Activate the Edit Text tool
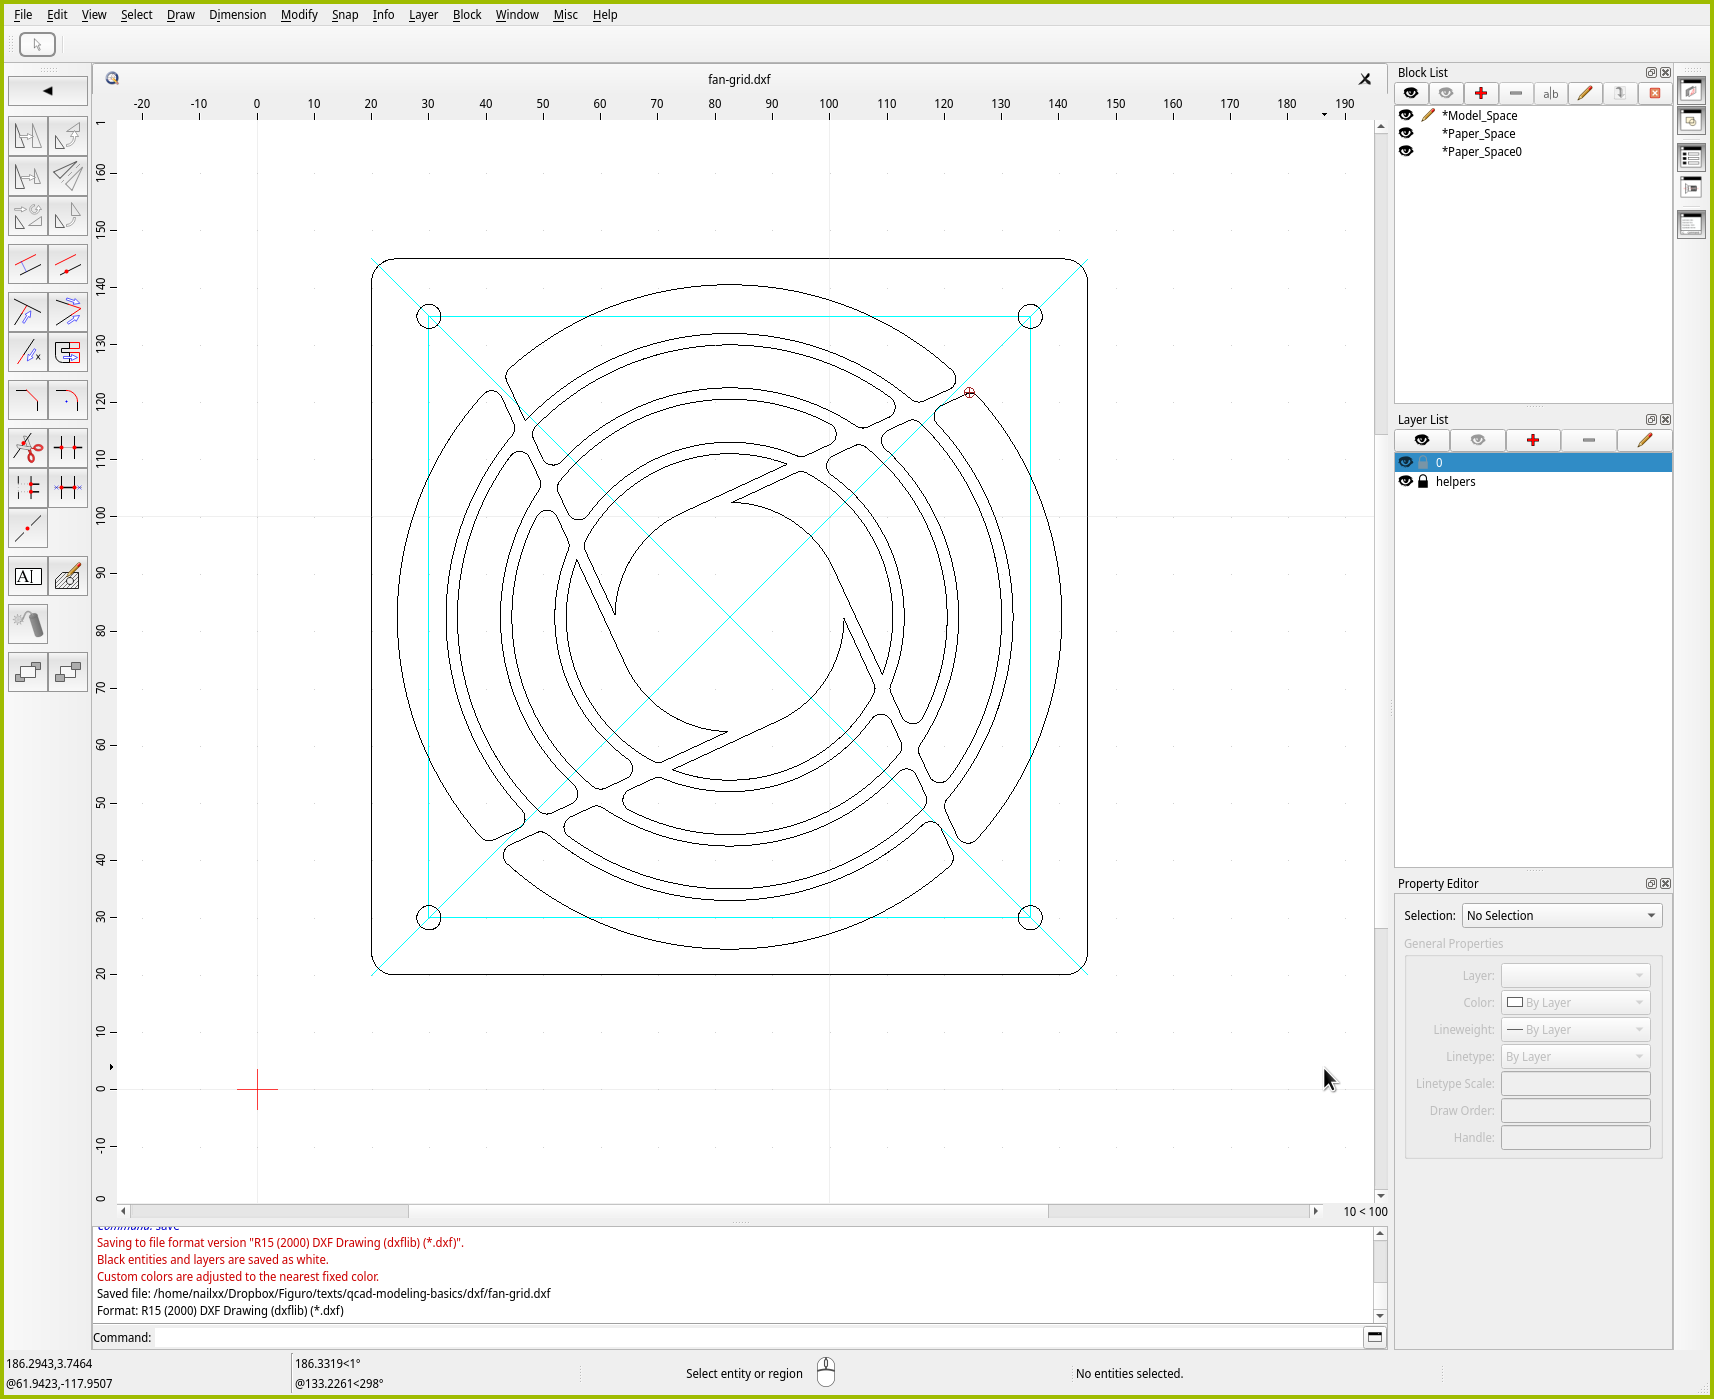The width and height of the screenshot is (1714, 1399). tap(28, 576)
